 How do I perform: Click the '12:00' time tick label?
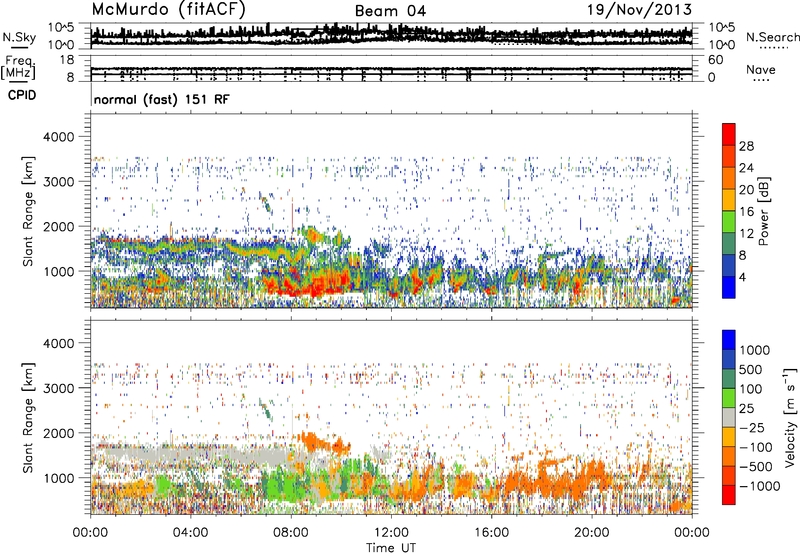391,533
